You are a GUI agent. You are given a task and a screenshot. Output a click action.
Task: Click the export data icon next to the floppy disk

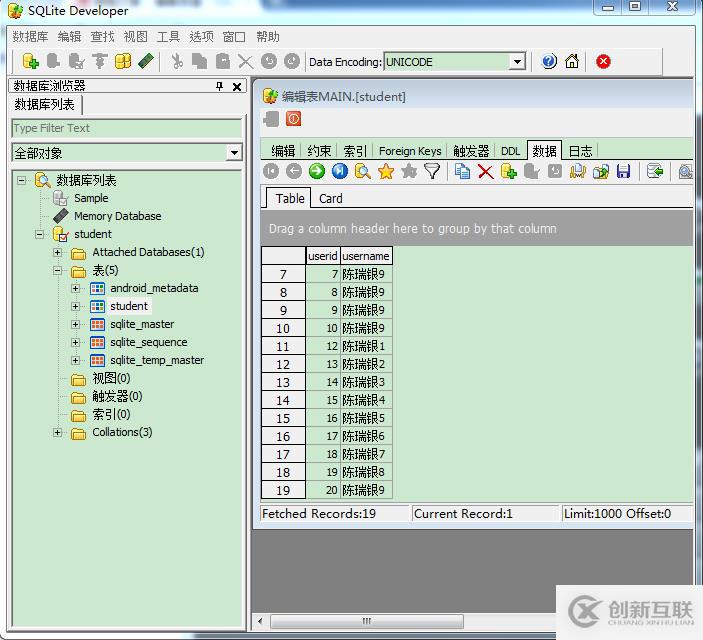(x=601, y=171)
